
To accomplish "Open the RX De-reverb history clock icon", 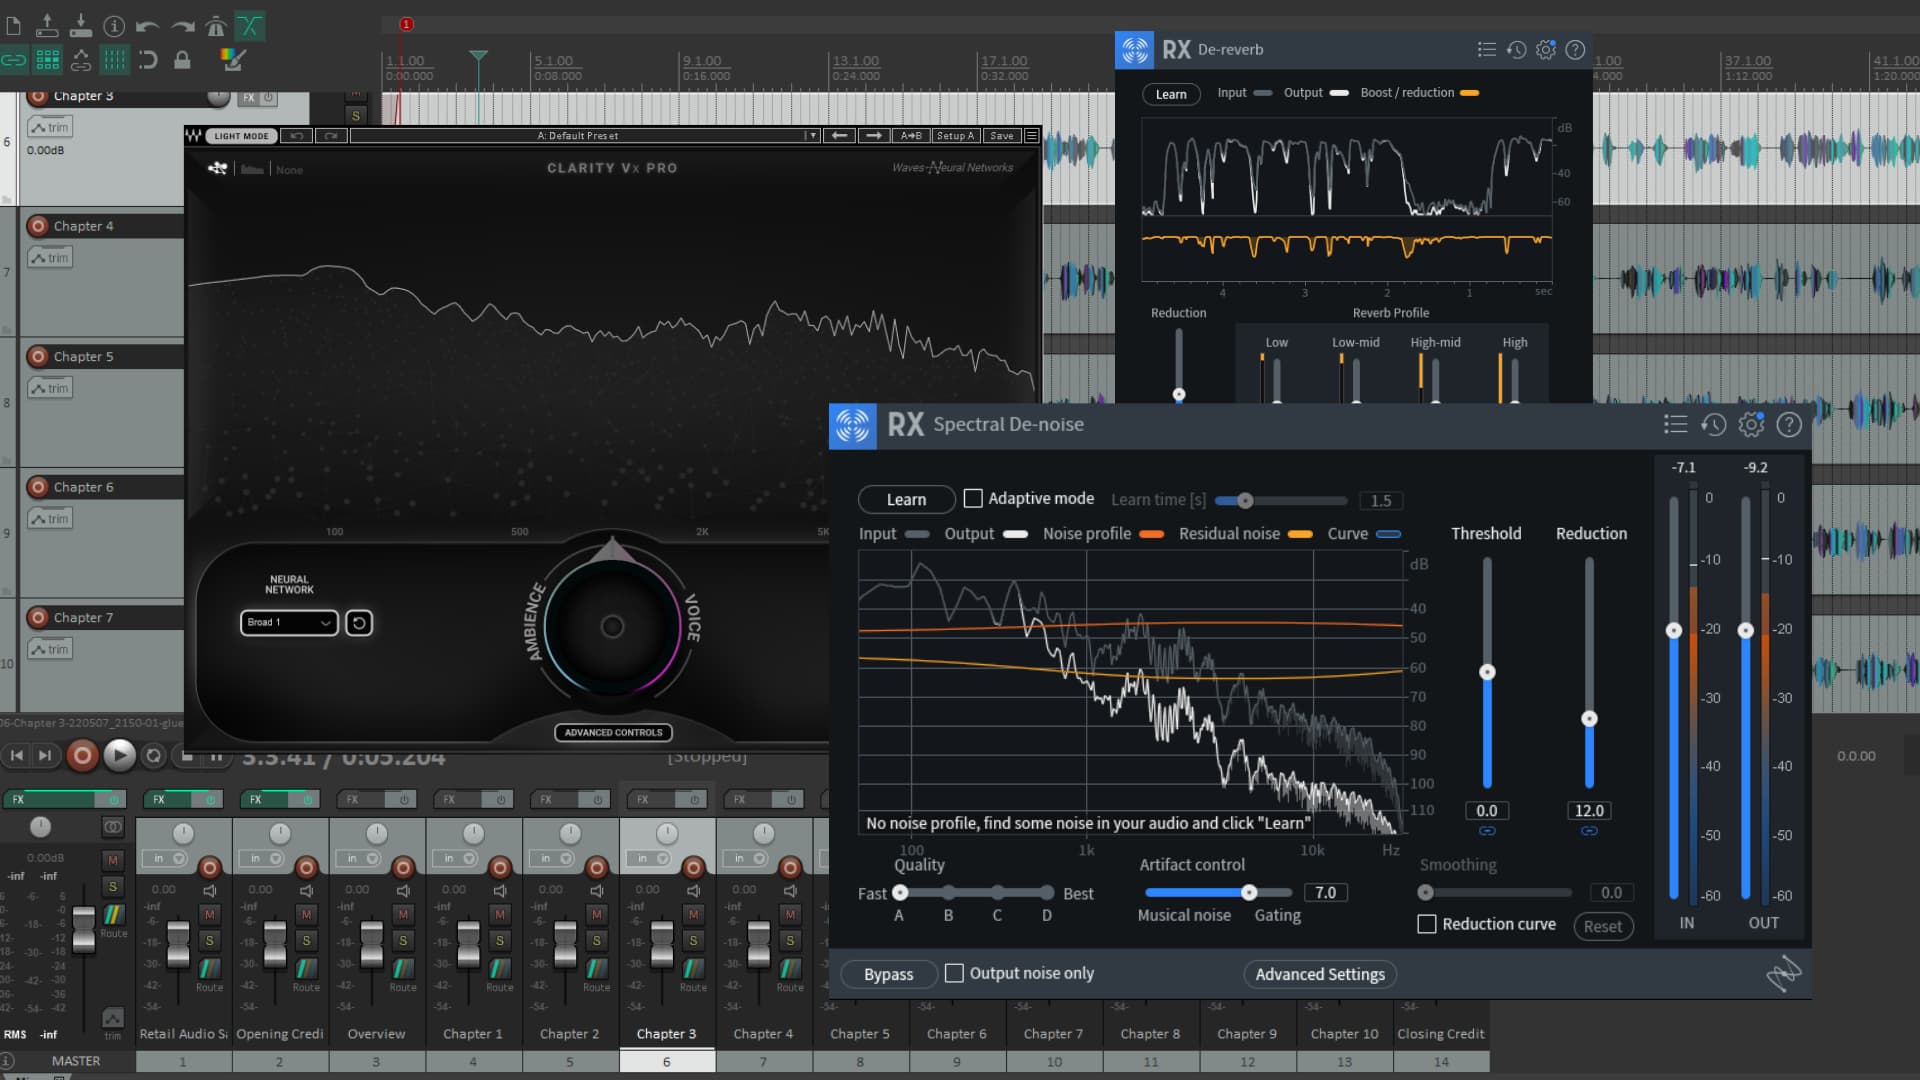I will click(1516, 49).
